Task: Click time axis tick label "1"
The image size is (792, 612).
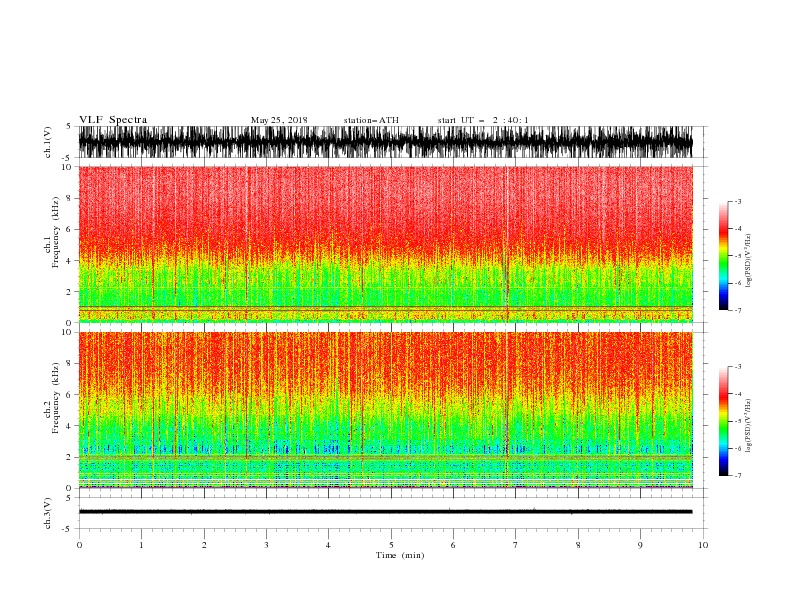Action: click(141, 545)
